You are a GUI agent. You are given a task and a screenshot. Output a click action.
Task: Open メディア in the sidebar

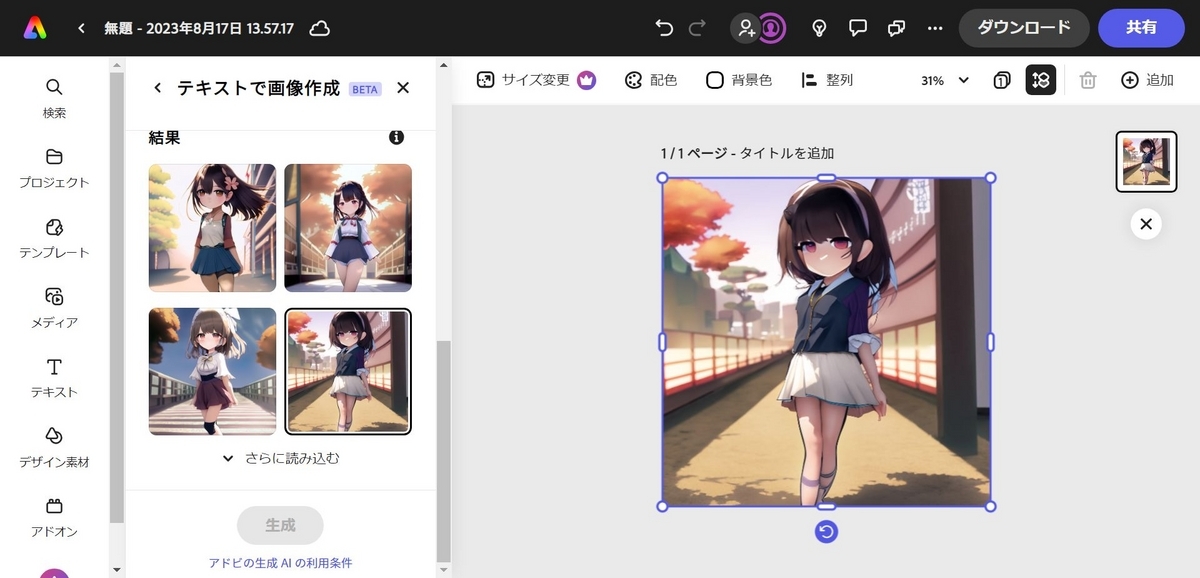[x=54, y=309]
